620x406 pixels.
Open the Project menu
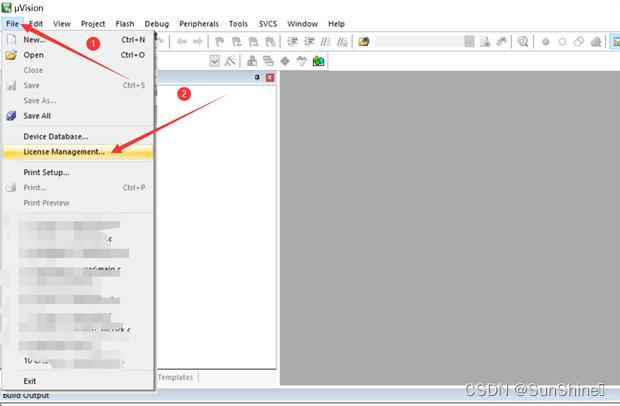tap(93, 24)
